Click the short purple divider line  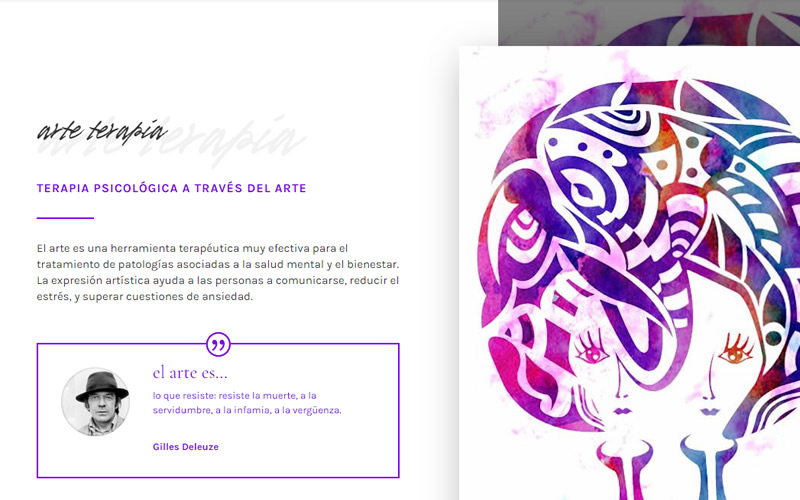coord(65,218)
